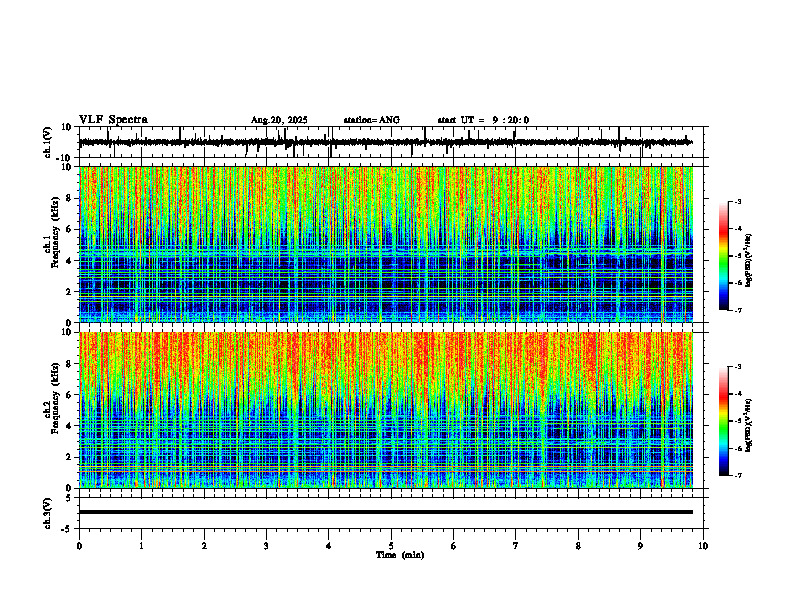
Task: Click time-axis tick label 3
Action: pos(266,546)
